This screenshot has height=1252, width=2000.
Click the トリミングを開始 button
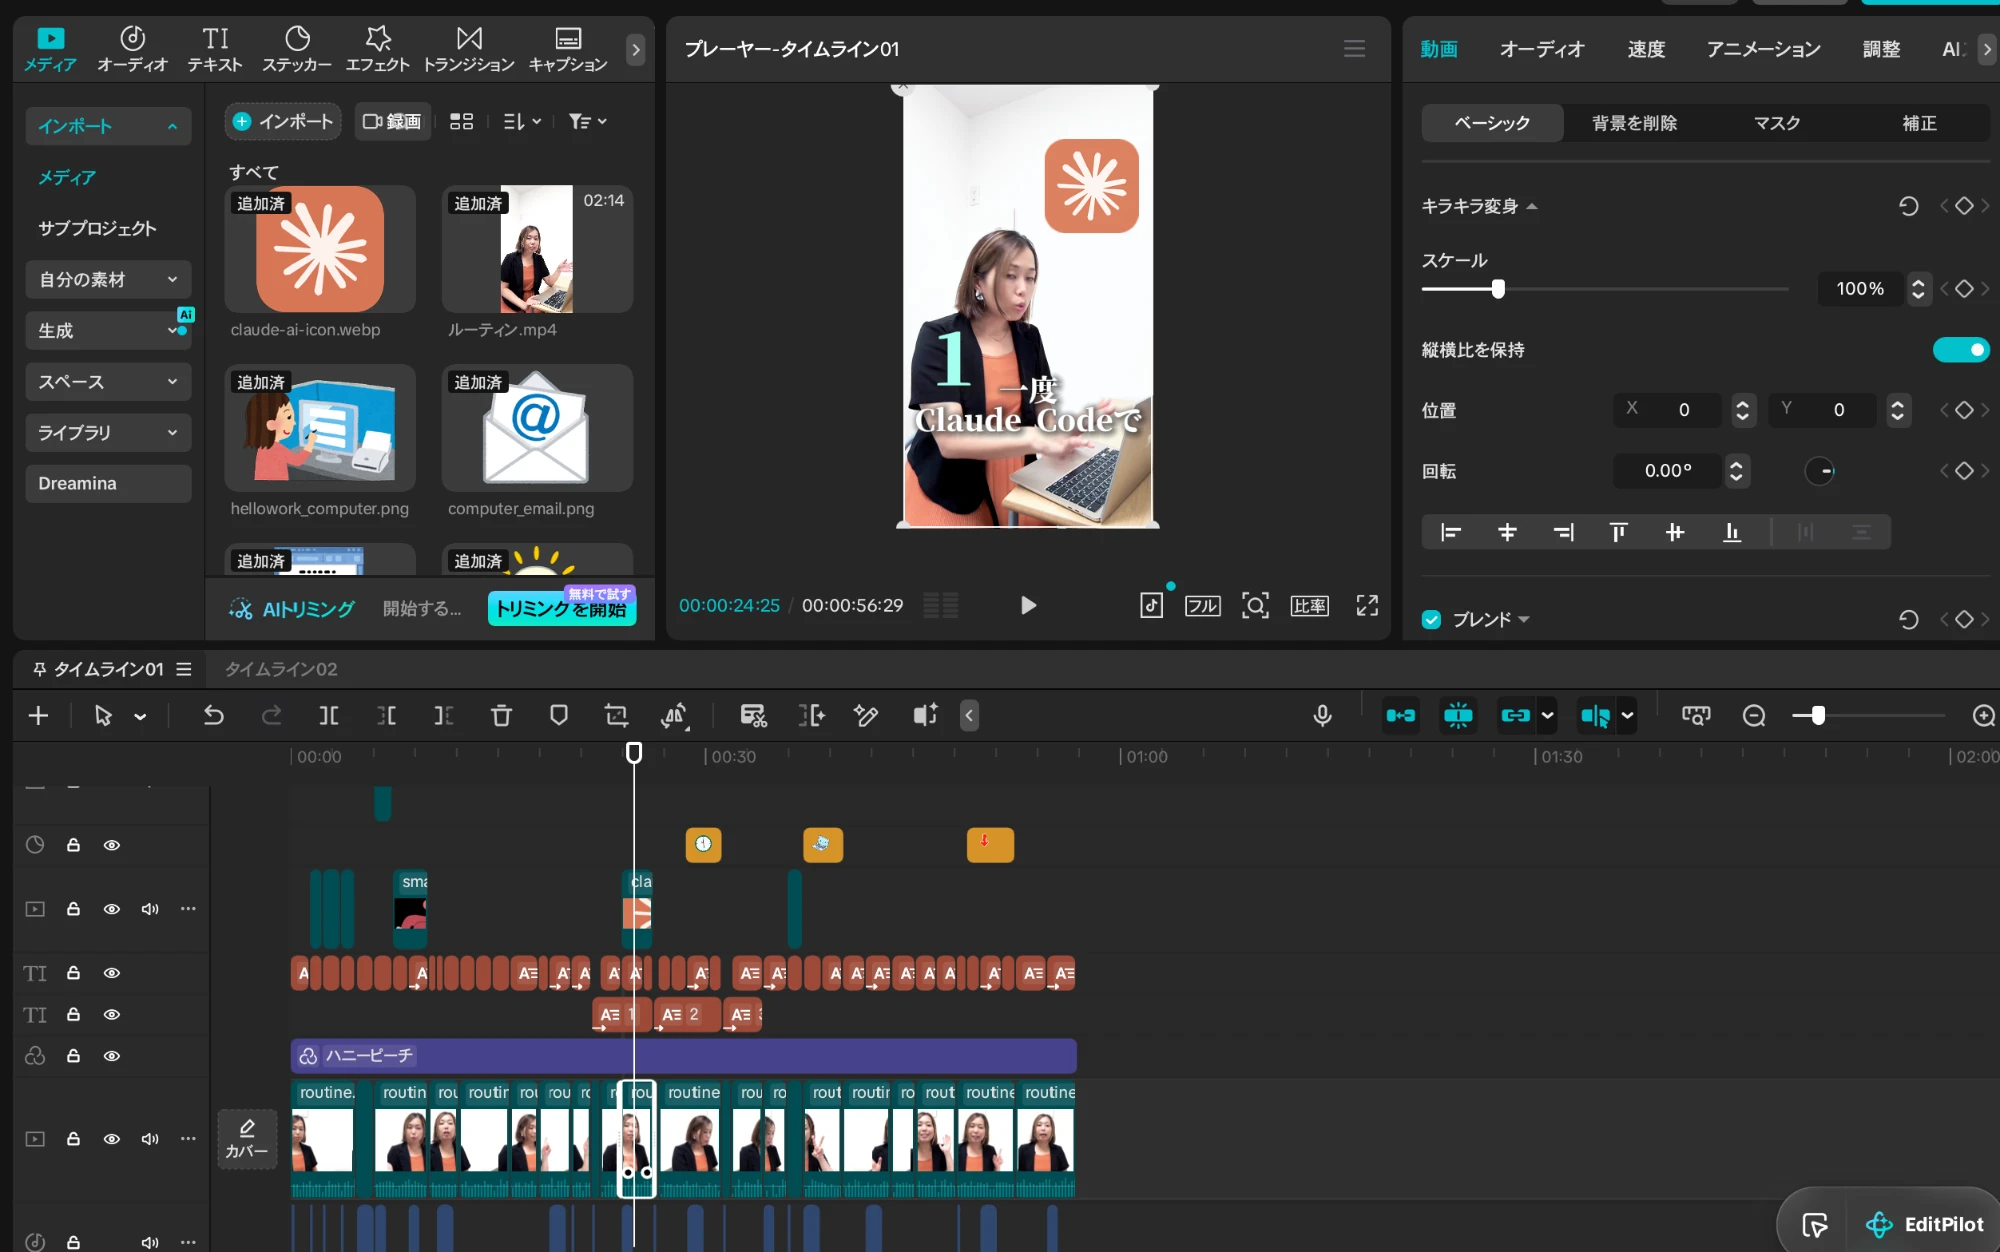[x=561, y=608]
